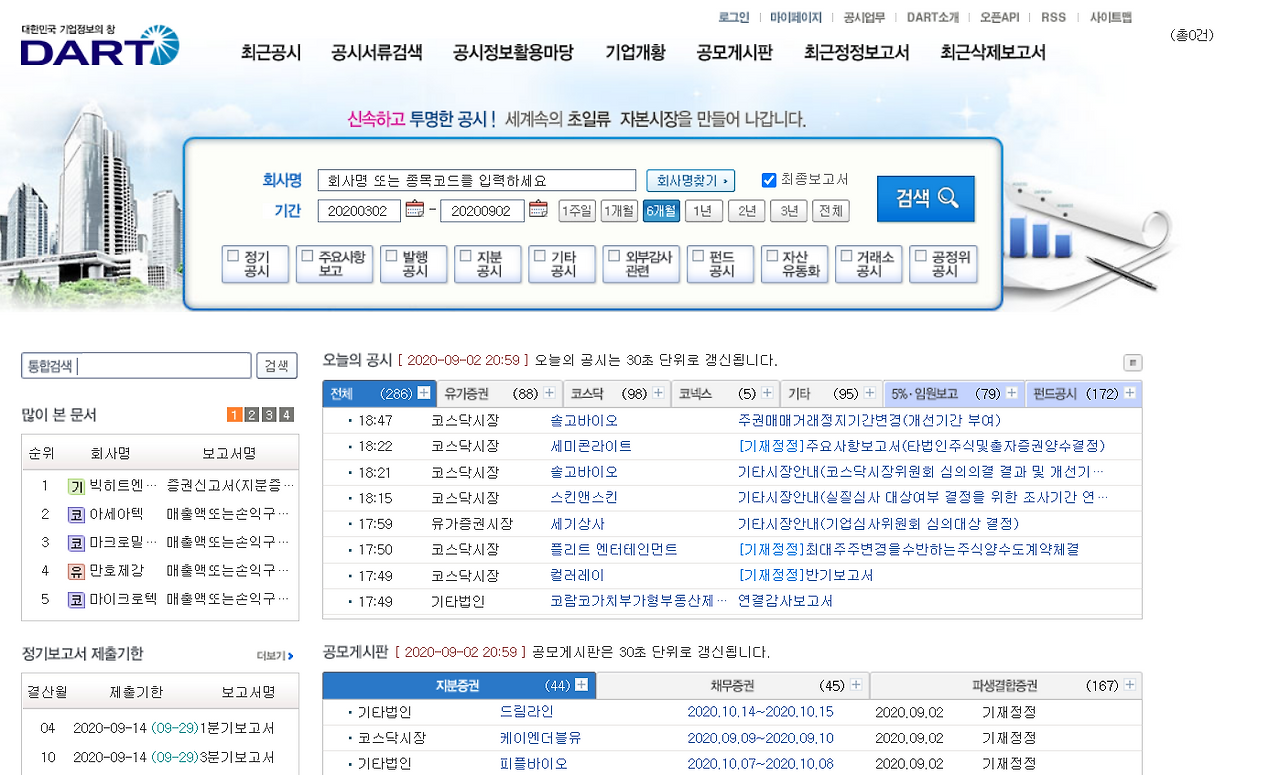
Task: Click the 통합검색 input field
Action: click(137, 366)
